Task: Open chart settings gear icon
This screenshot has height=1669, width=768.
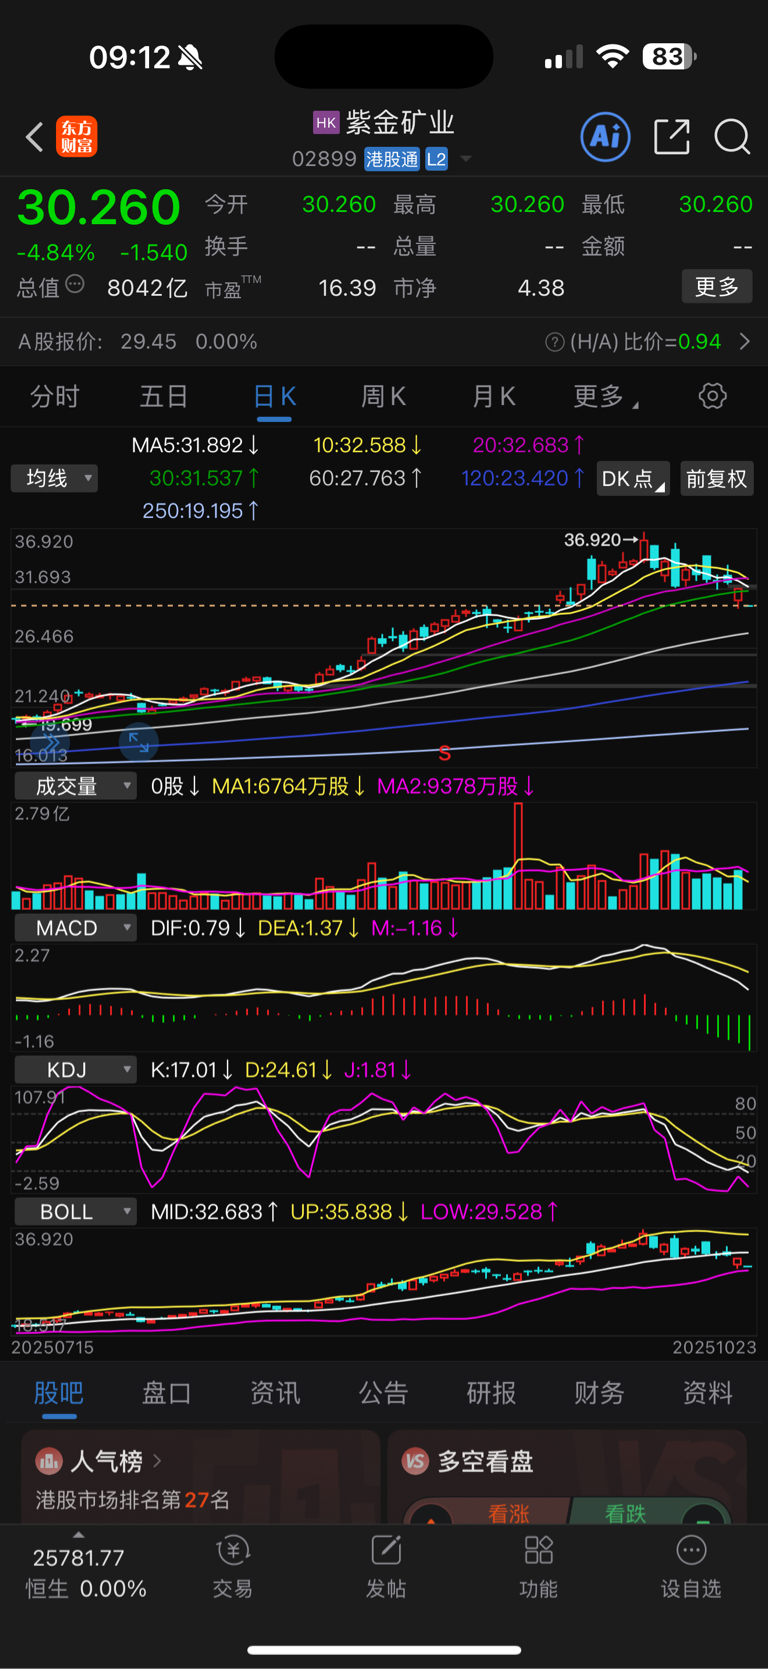Action: (713, 396)
